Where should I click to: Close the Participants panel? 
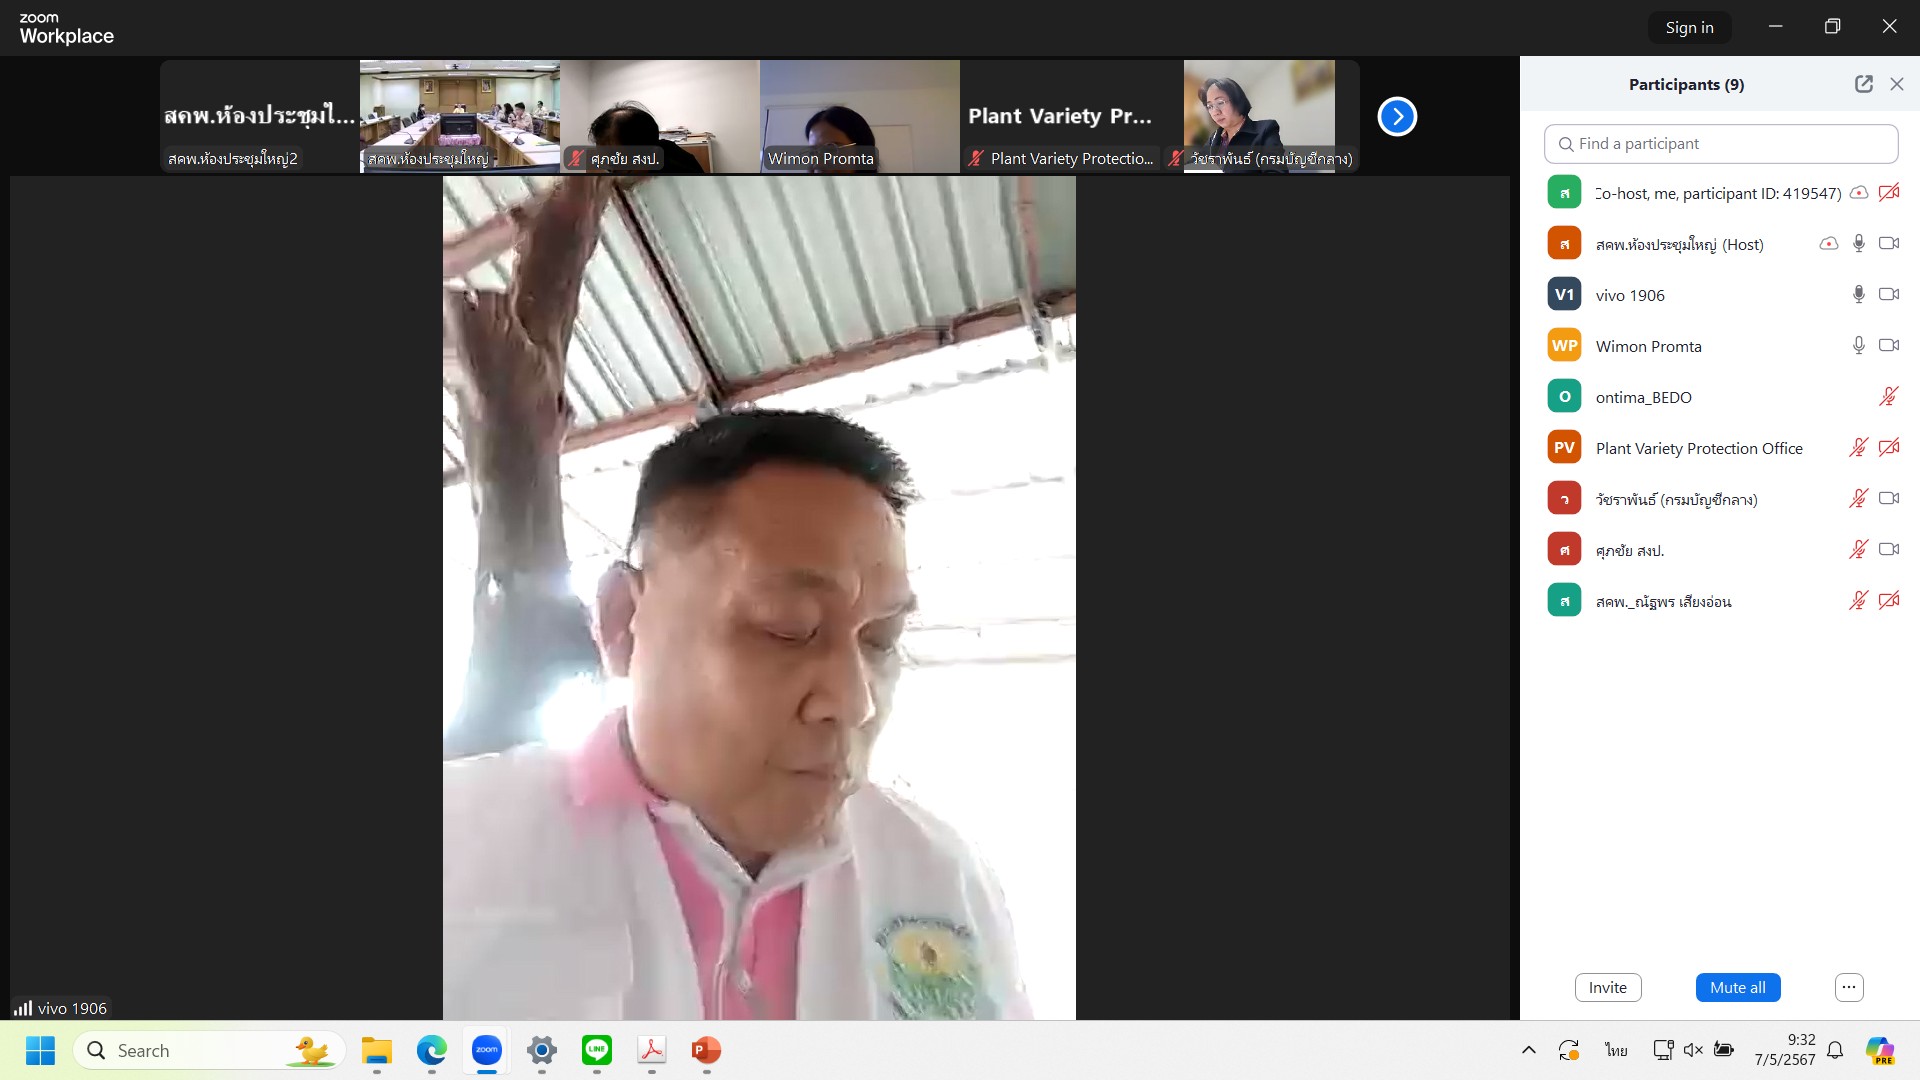1897,84
